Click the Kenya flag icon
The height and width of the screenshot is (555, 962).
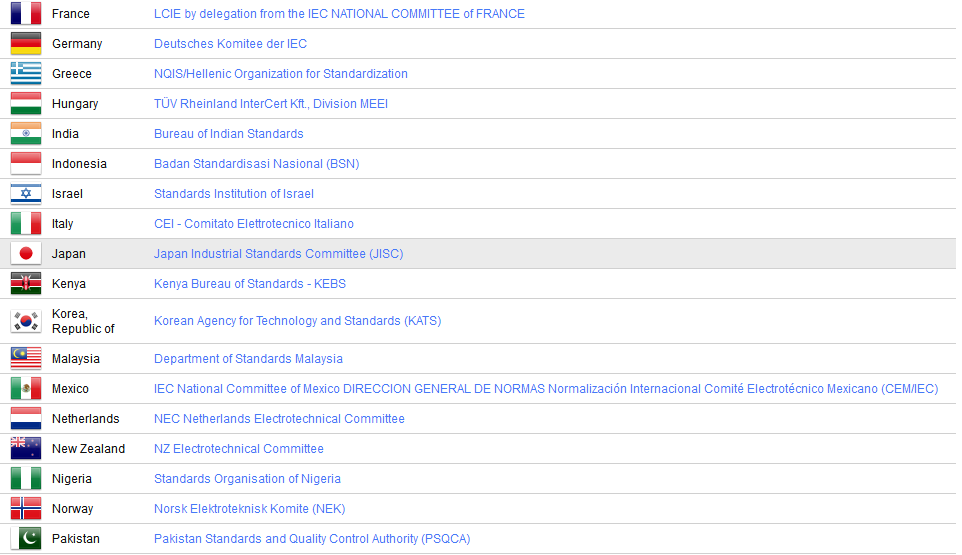(26, 284)
